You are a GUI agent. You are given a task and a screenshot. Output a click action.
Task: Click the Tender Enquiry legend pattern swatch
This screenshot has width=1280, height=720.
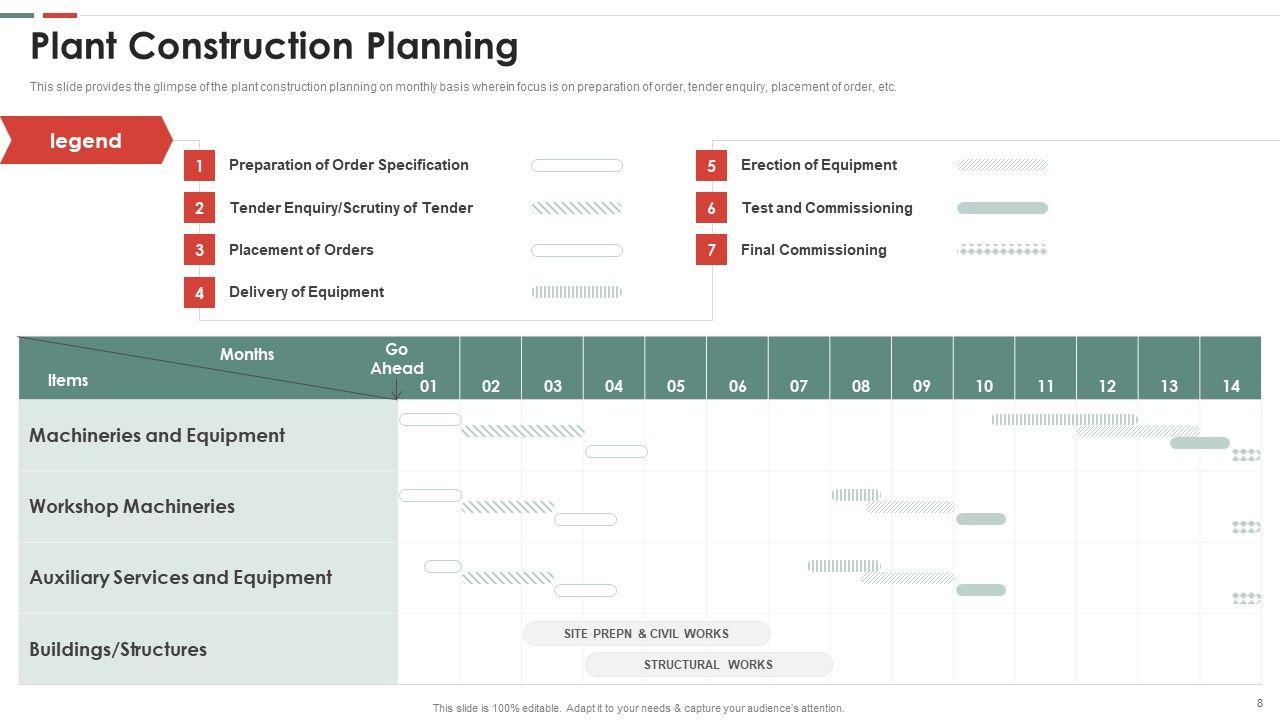[x=576, y=208]
